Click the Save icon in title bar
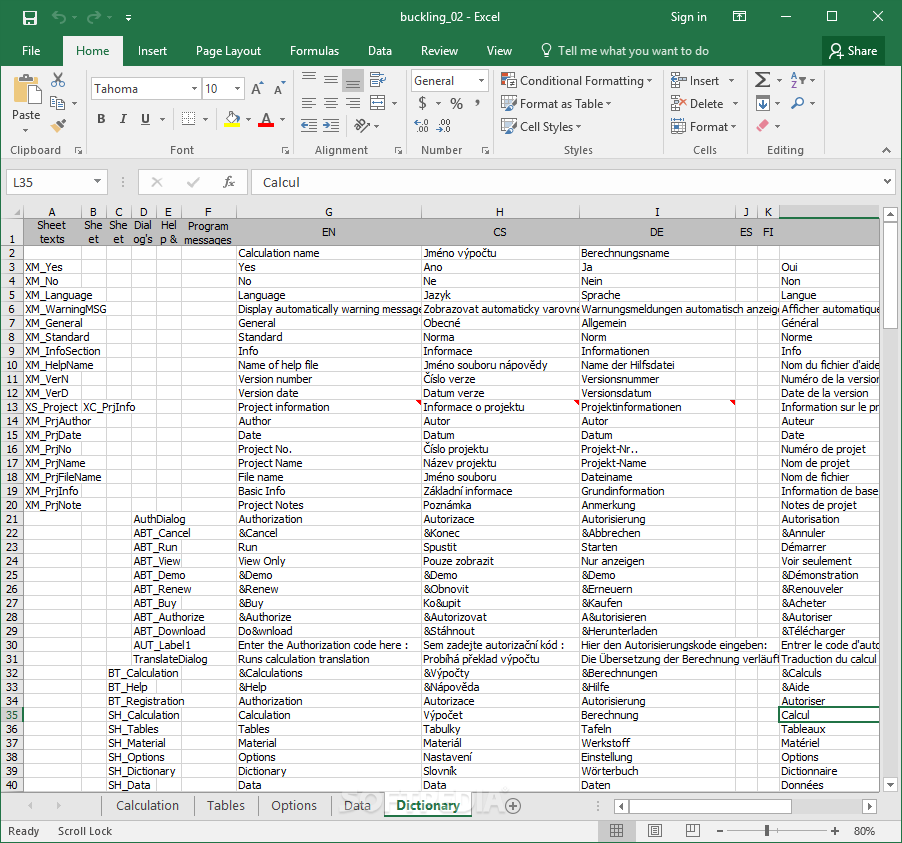Viewport: 902px width, 843px height. pos(29,17)
